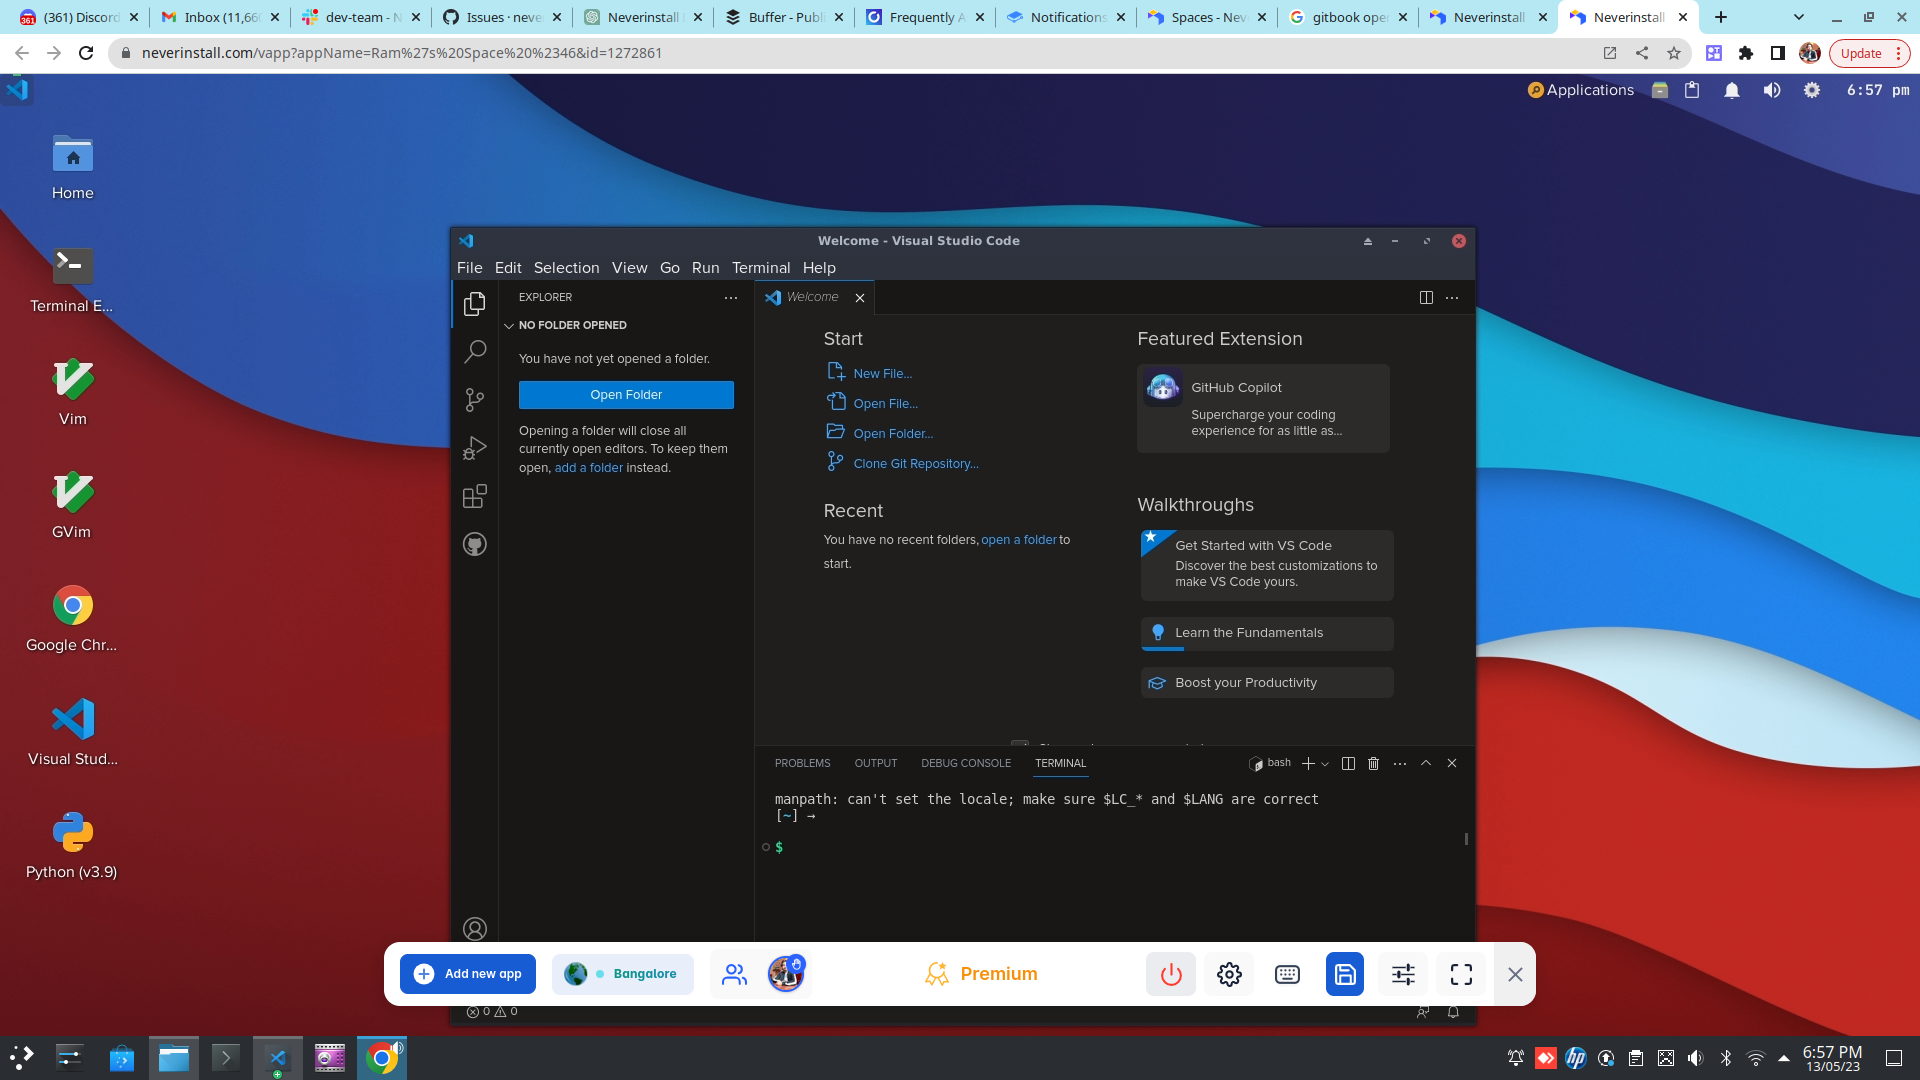Open the Extensions view
Viewport: 1920px width, 1080px height.
click(x=475, y=496)
